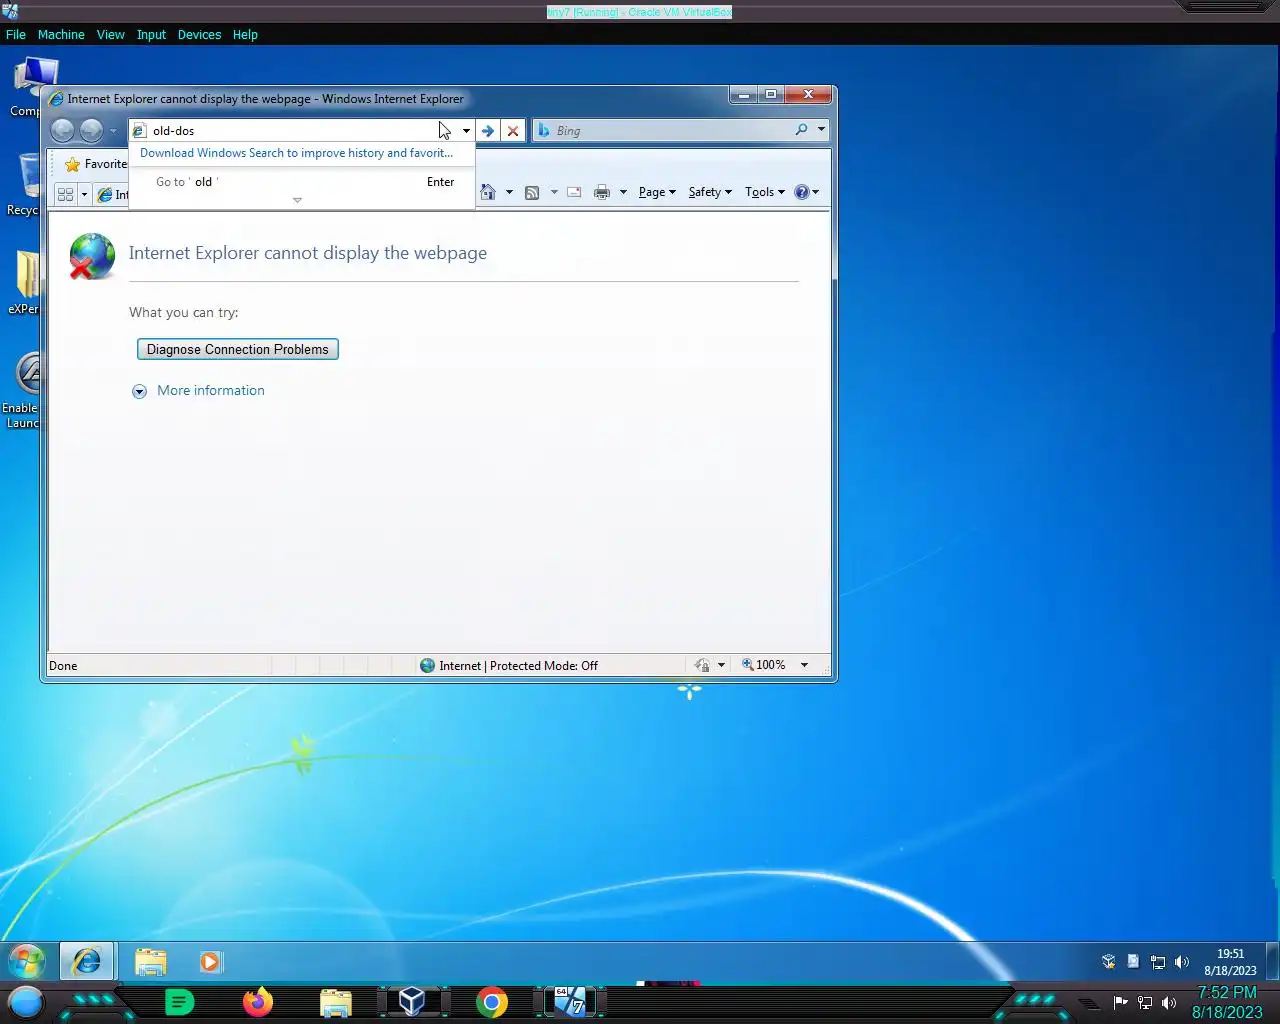Click the blue Help question mark icon

801,192
